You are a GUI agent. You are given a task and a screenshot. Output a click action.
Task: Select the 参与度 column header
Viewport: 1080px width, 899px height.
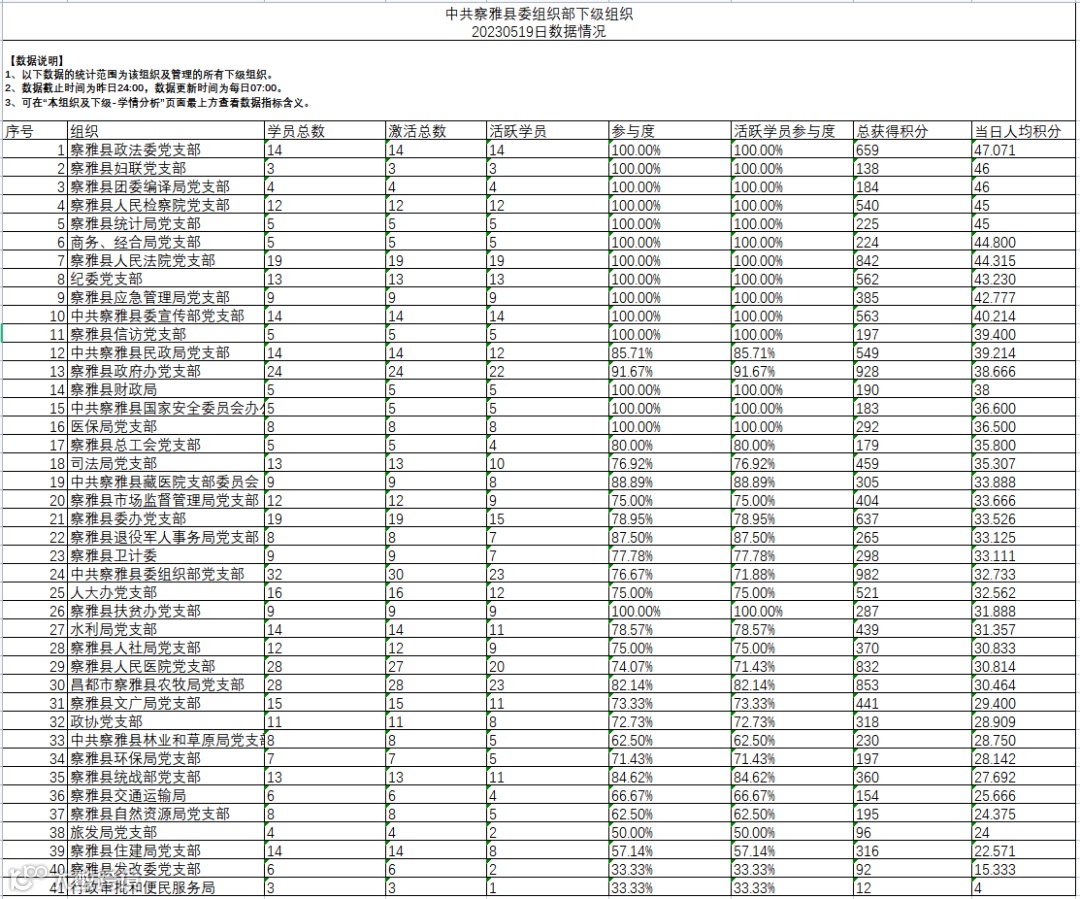point(670,131)
